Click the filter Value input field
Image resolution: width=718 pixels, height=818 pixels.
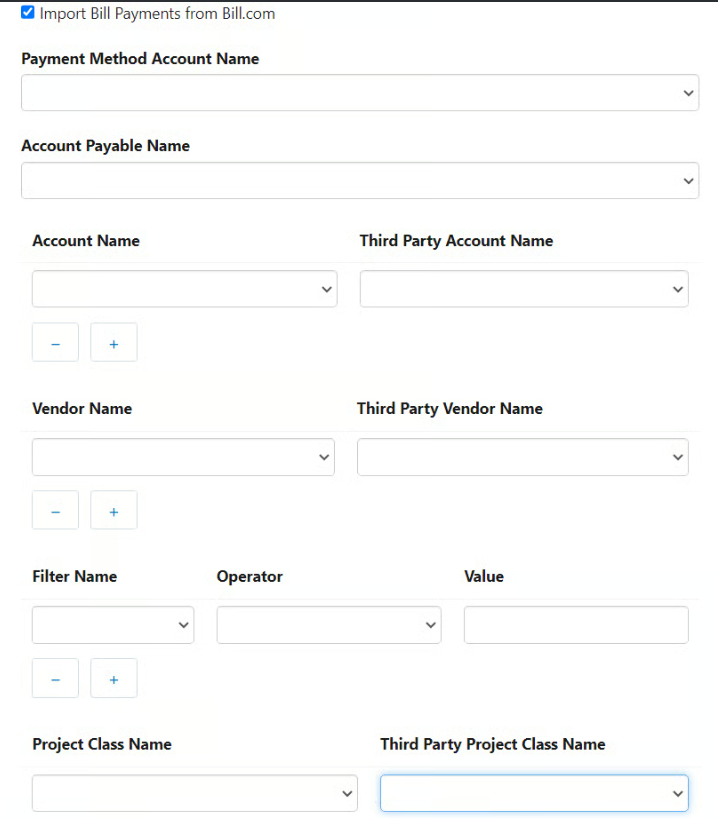click(576, 625)
